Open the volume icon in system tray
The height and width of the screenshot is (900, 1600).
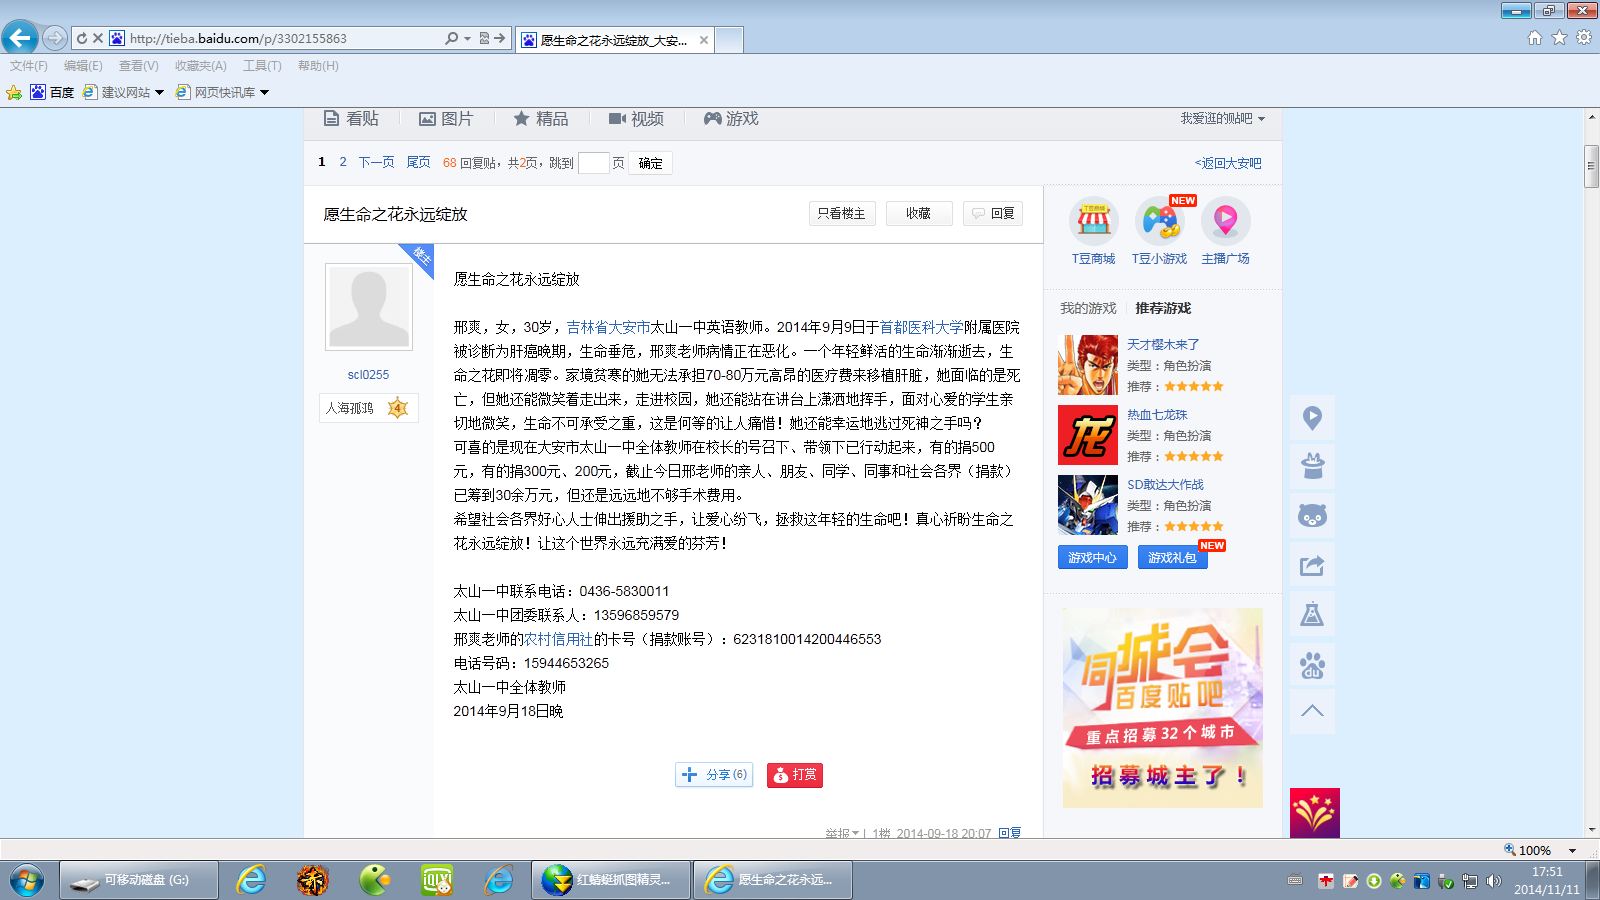(1493, 881)
